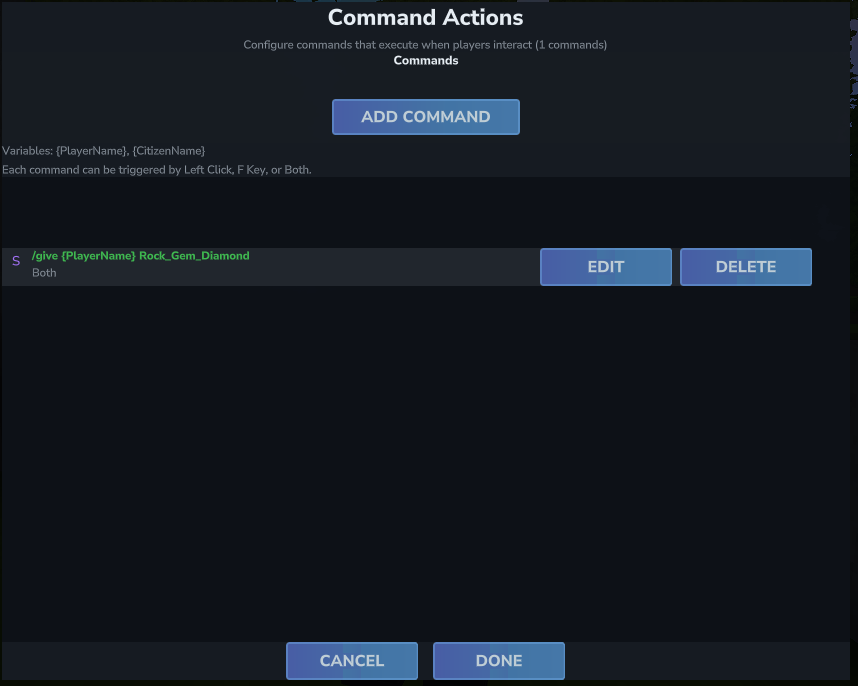Image resolution: width=858 pixels, height=686 pixels.
Task: Confirm changes with the DONE button
Action: pyautogui.click(x=498, y=660)
